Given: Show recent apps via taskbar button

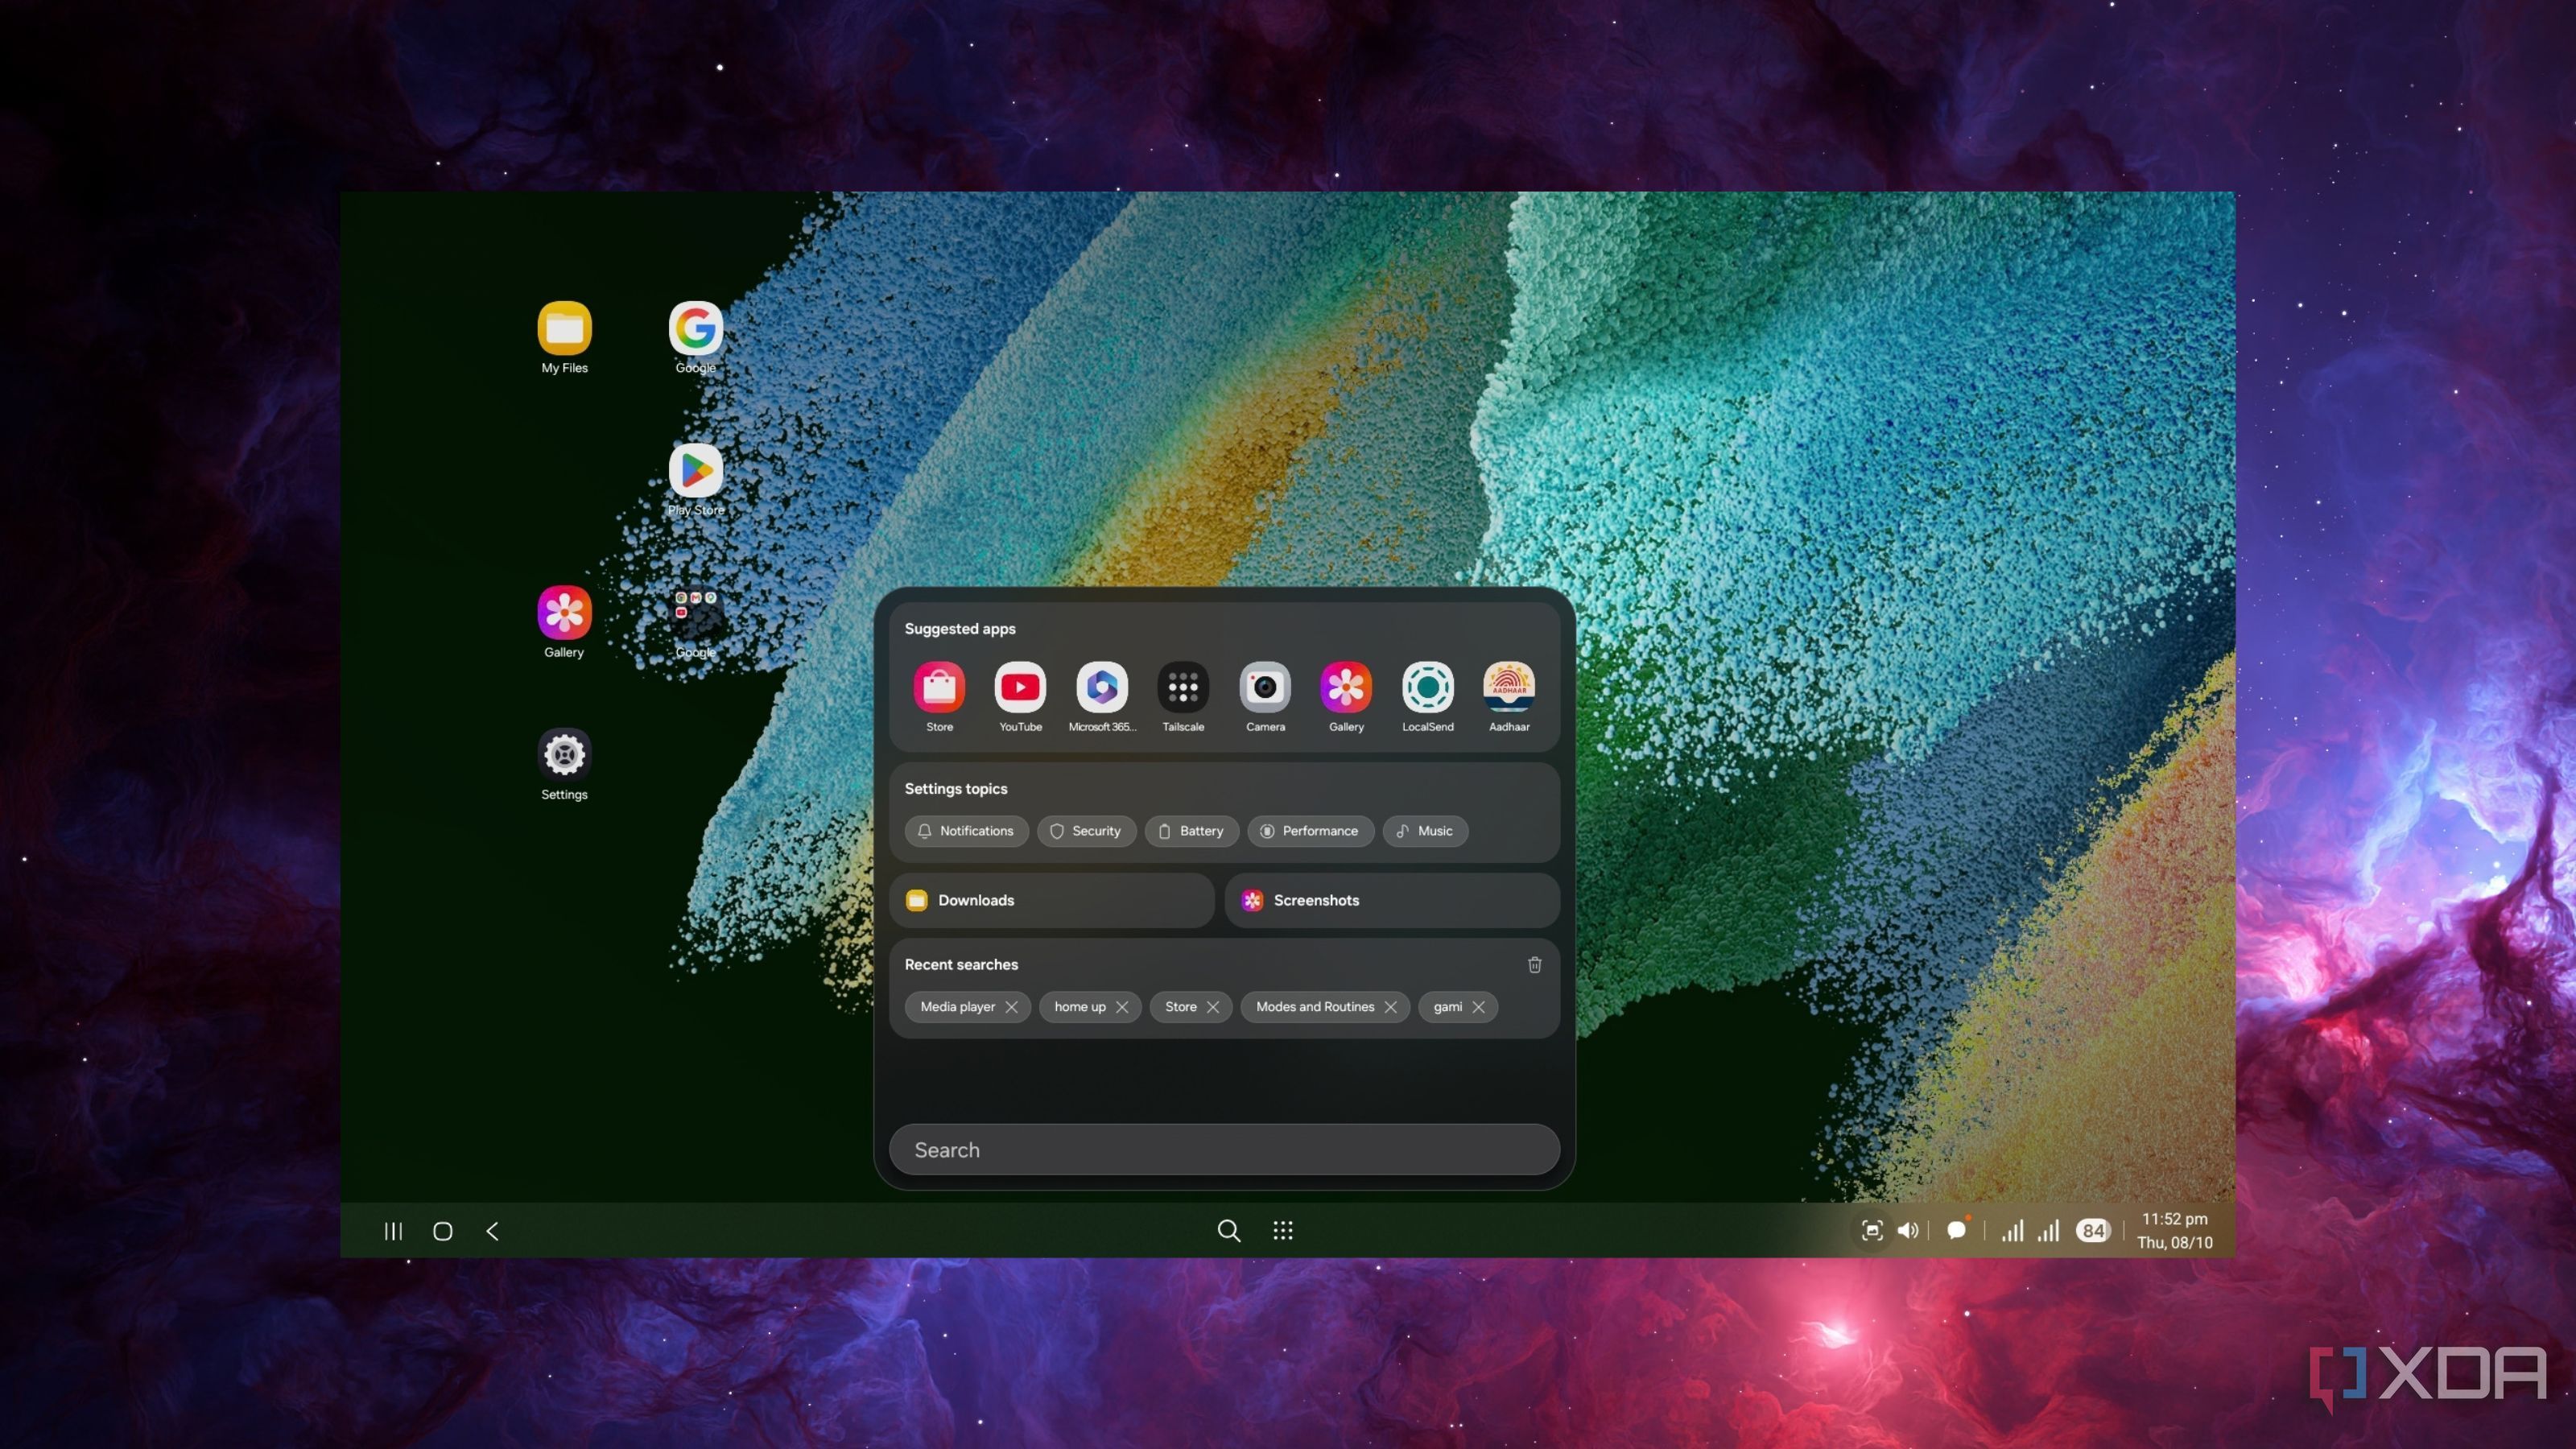Looking at the screenshot, I should coord(393,1231).
